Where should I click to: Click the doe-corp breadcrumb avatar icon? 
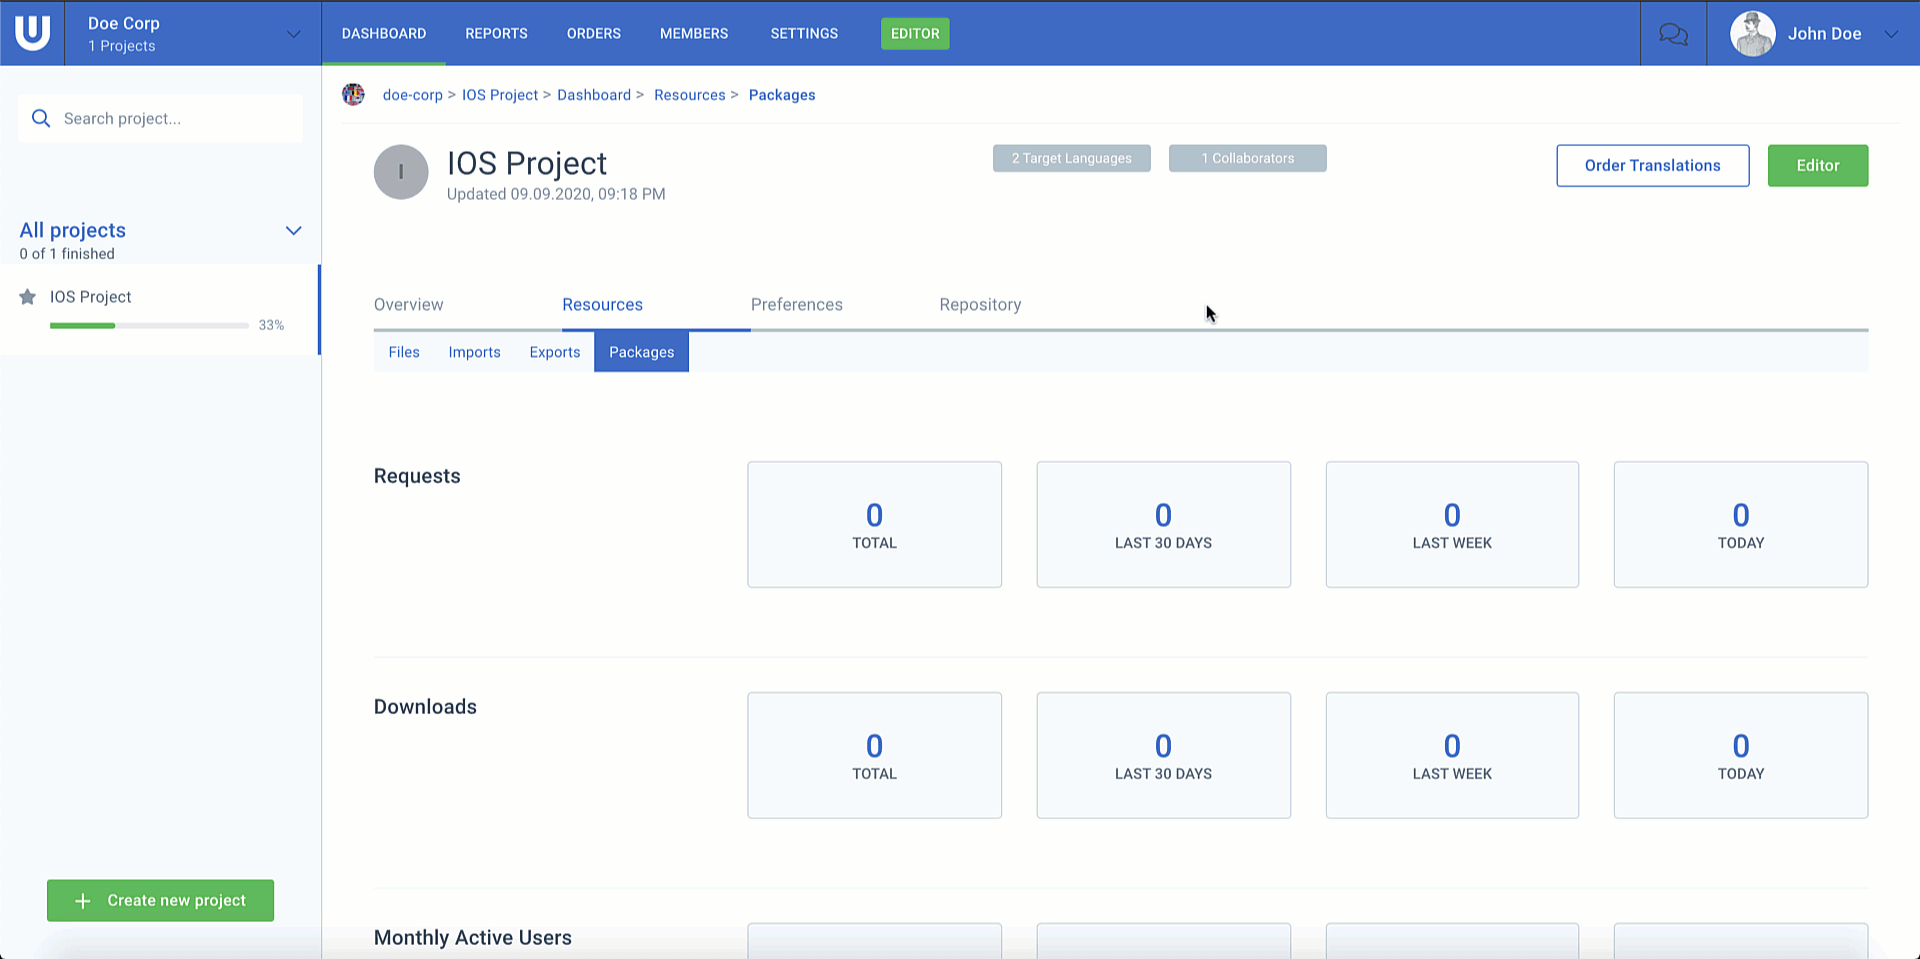353,95
